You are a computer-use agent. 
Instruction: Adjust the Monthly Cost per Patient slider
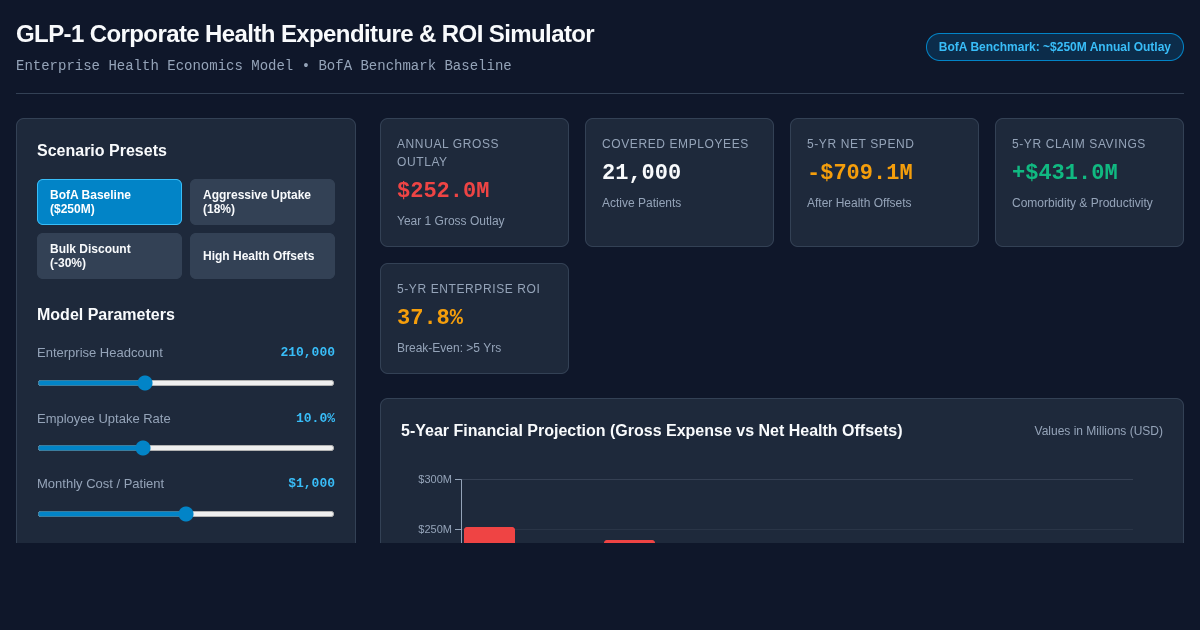coord(186,514)
